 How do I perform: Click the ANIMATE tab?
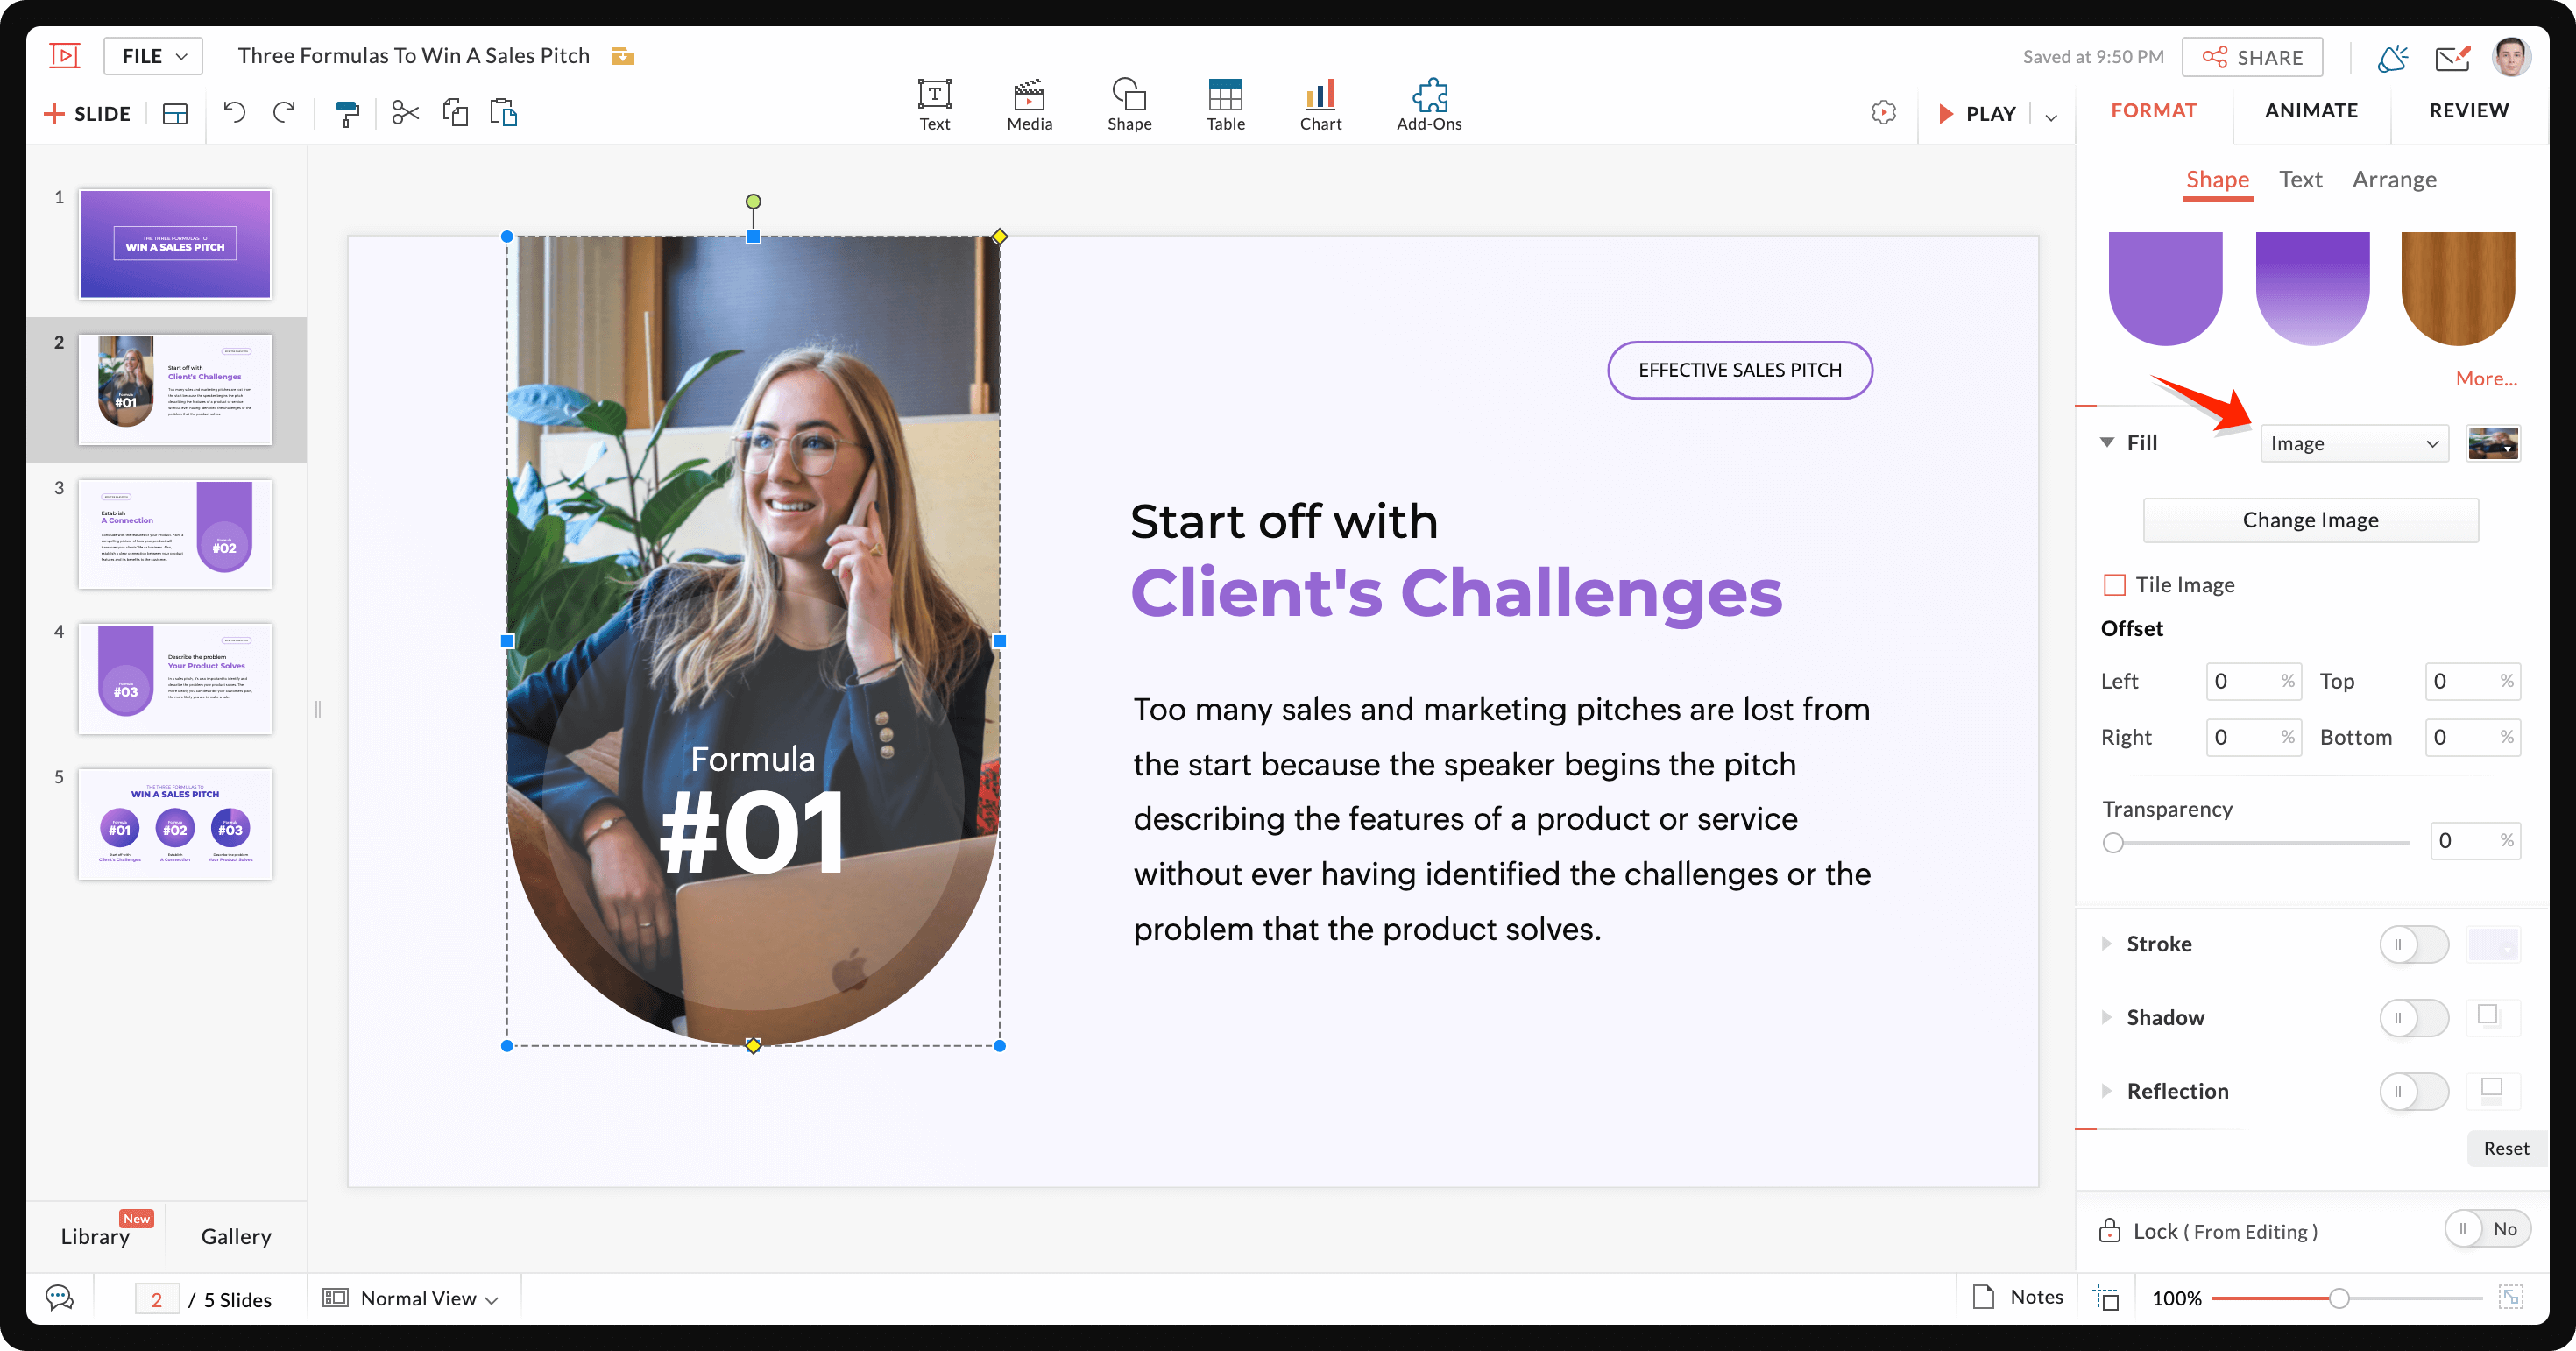point(2312,109)
